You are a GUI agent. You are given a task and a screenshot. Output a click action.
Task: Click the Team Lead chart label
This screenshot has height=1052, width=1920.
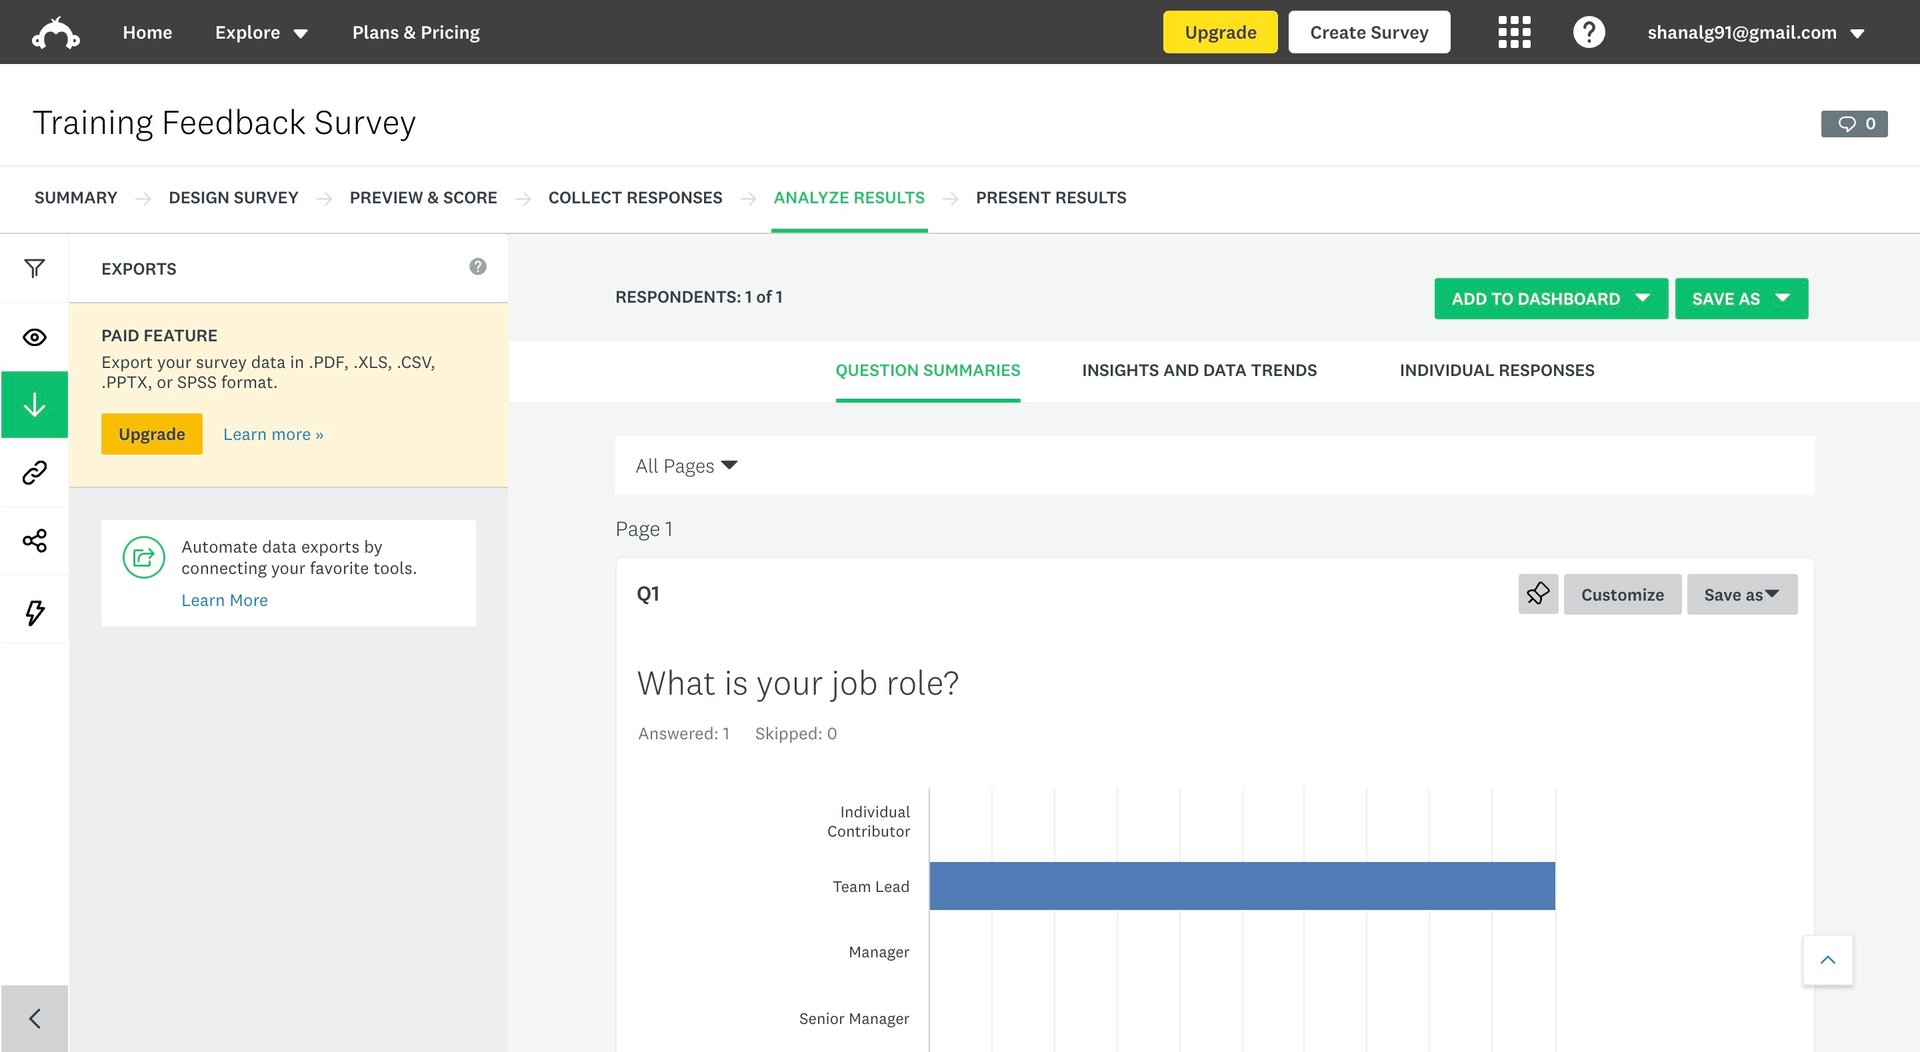(x=871, y=887)
